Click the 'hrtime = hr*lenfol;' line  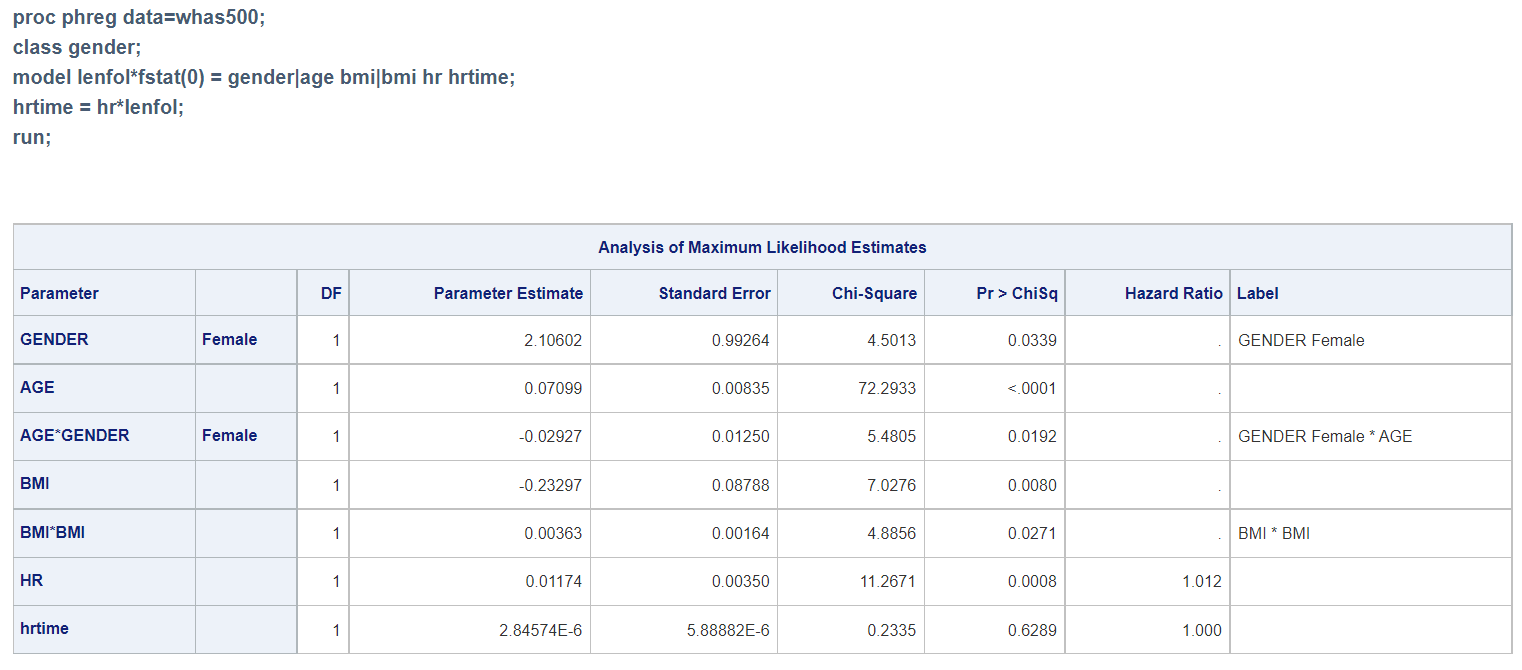coord(99,107)
